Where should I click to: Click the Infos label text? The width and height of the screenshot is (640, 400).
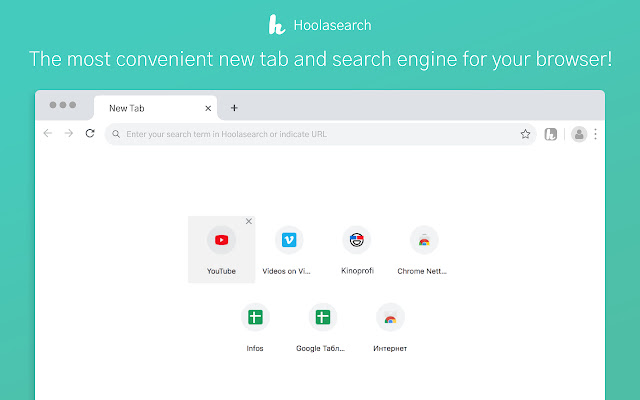click(255, 348)
